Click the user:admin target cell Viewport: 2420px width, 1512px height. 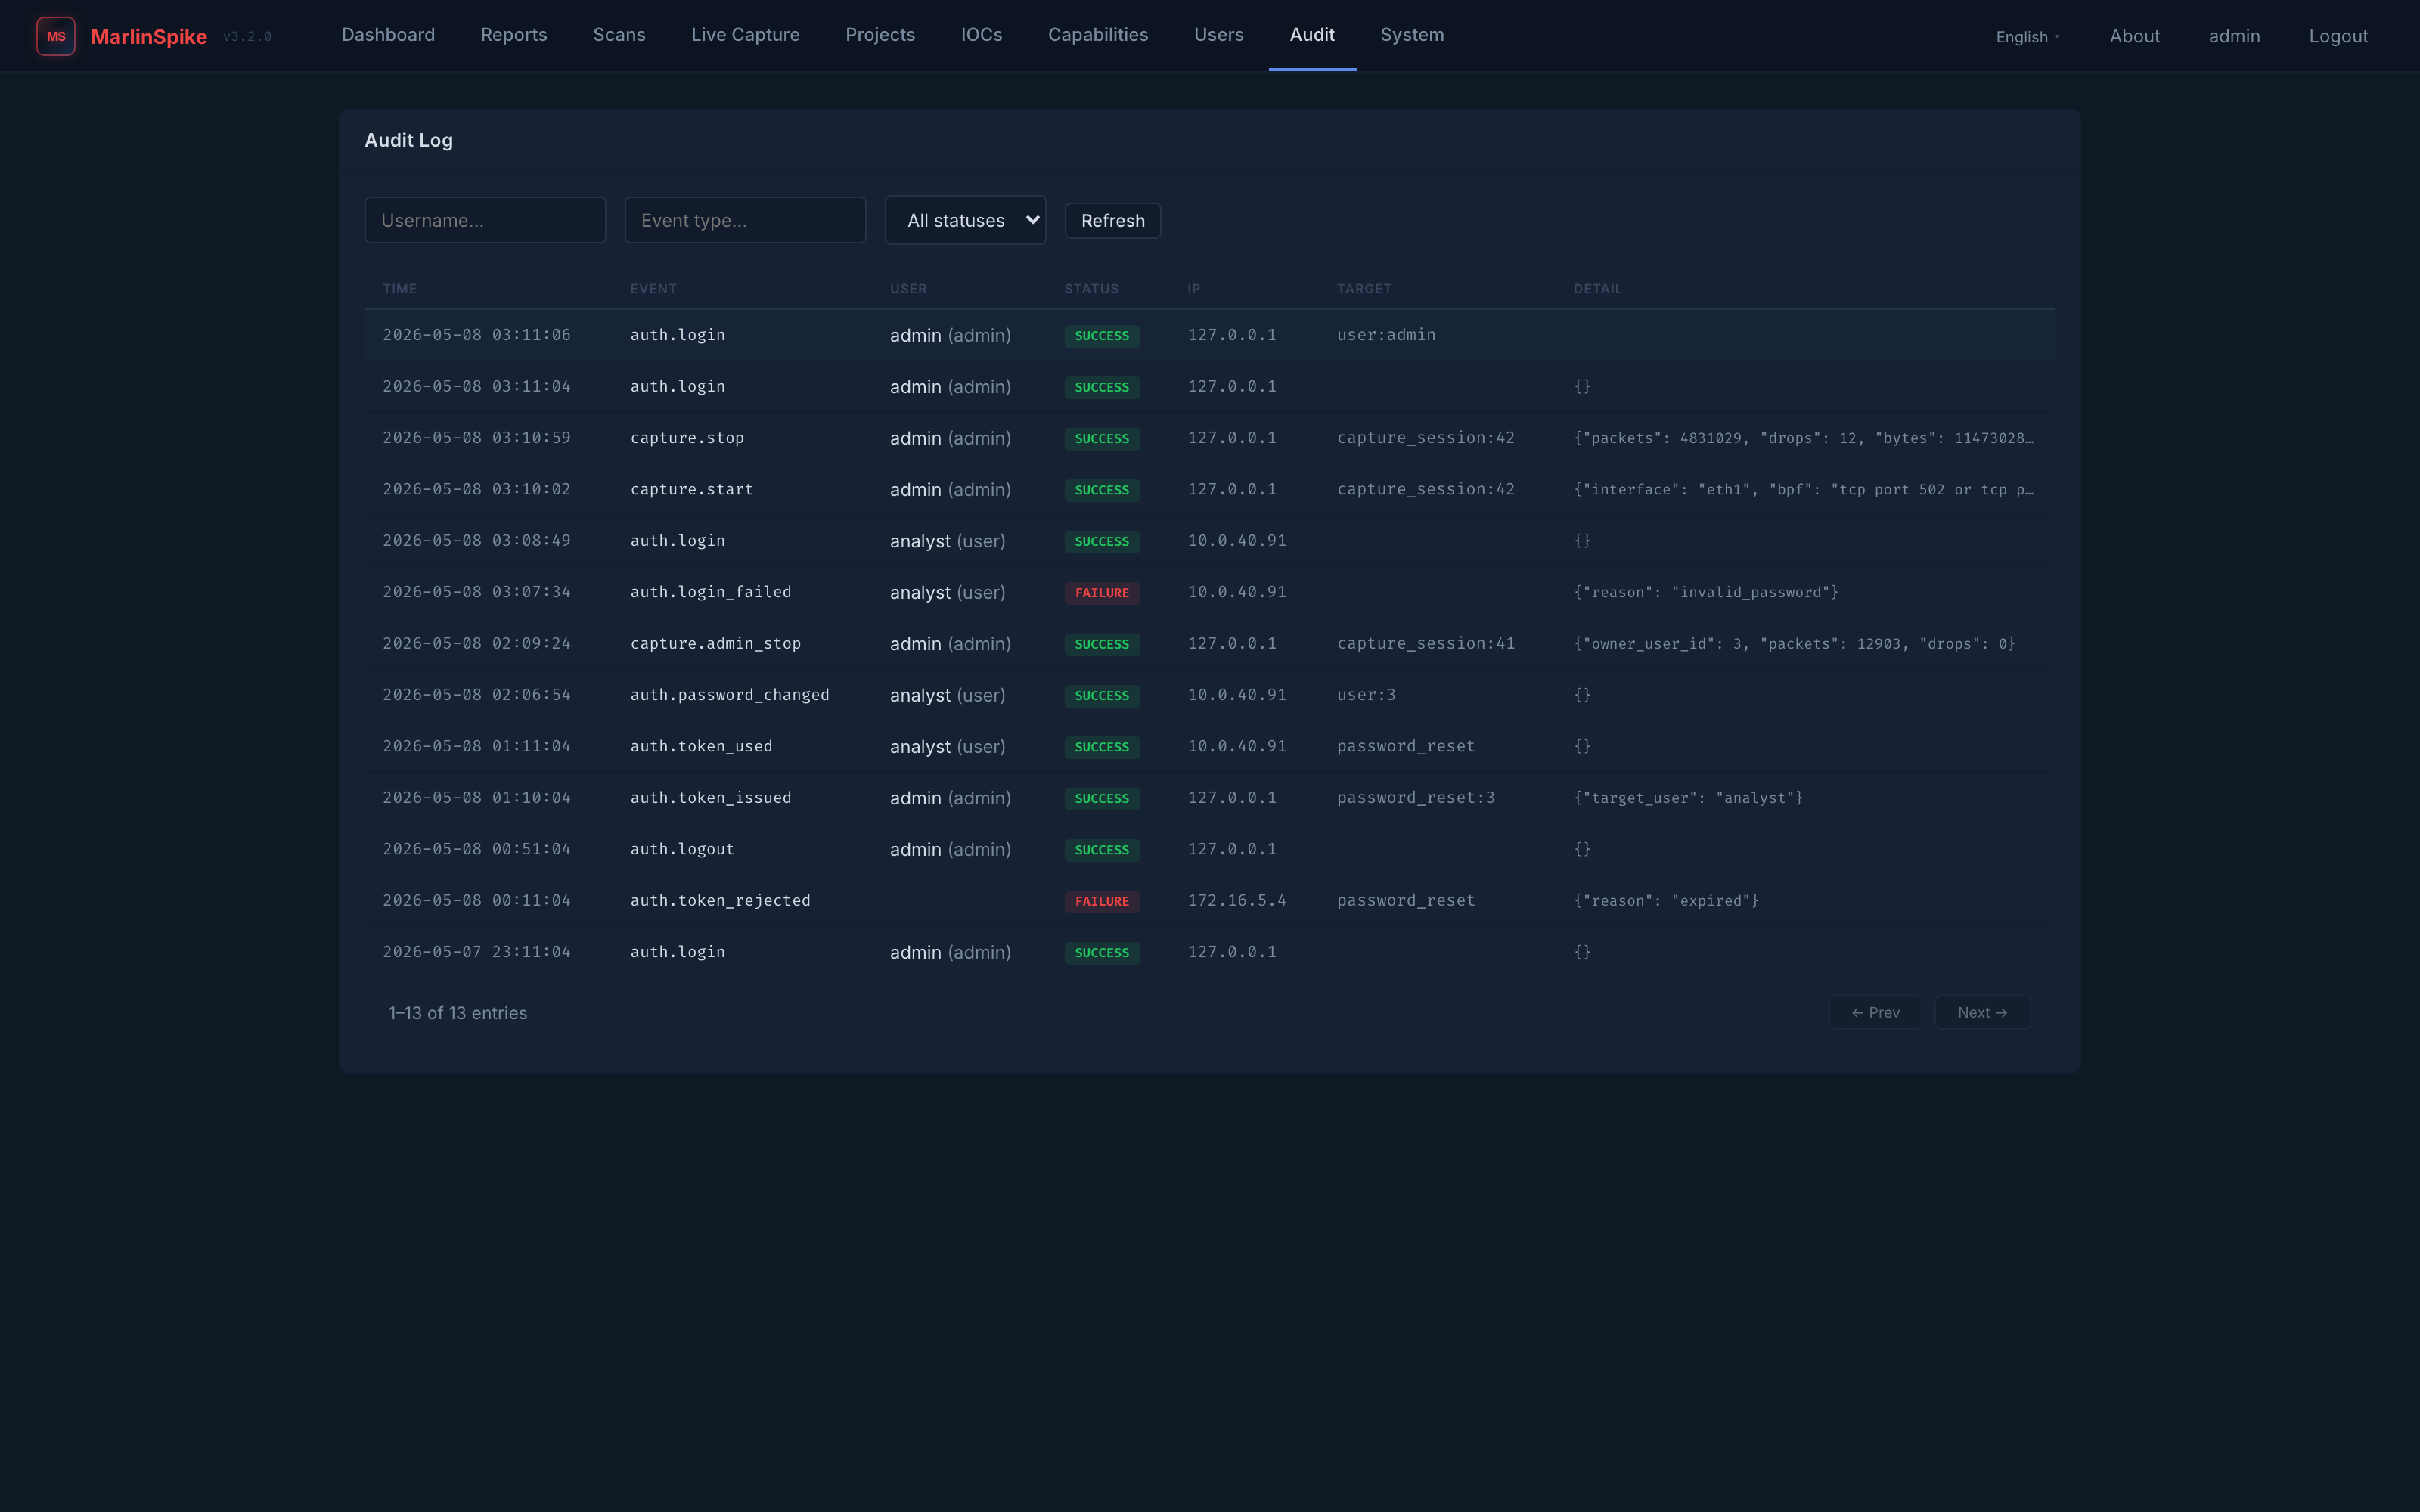(1386, 335)
